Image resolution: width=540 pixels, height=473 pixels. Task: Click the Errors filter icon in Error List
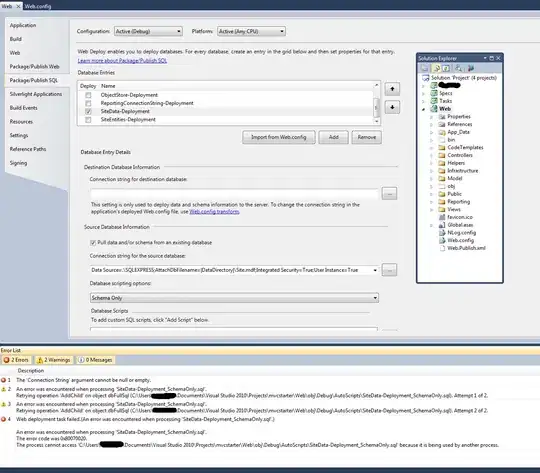(6, 360)
